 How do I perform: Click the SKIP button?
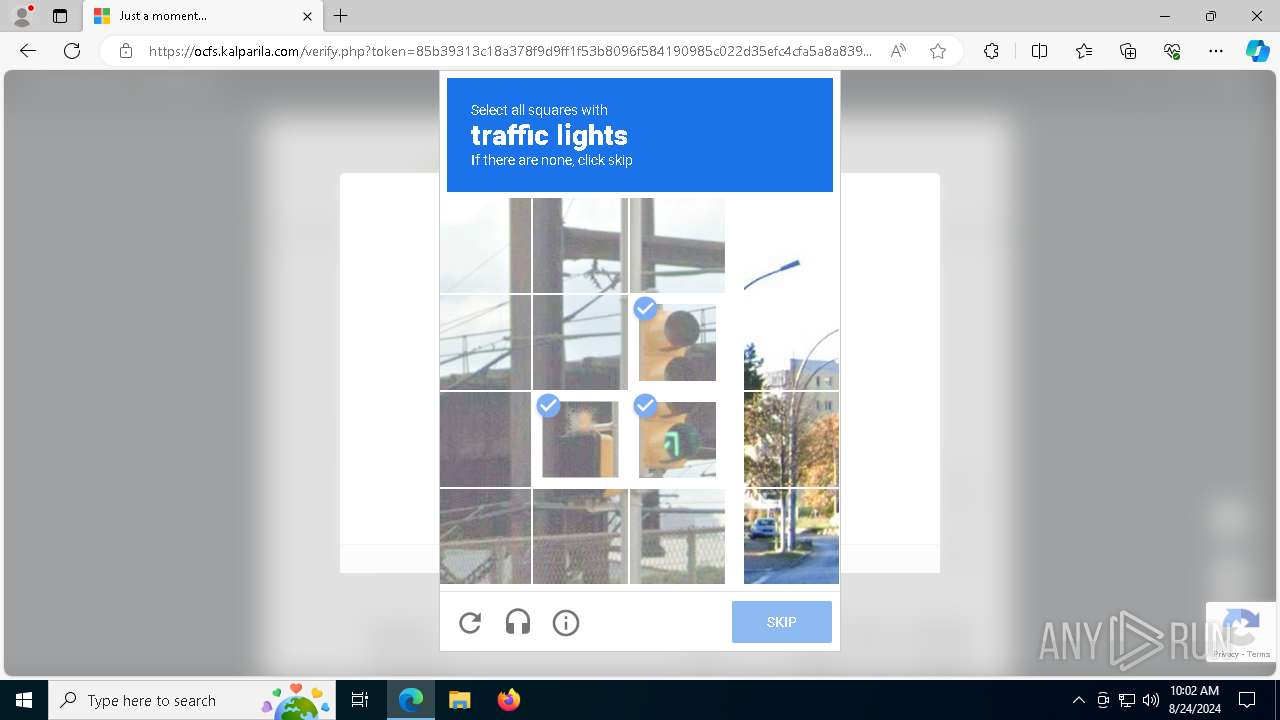[x=781, y=622]
